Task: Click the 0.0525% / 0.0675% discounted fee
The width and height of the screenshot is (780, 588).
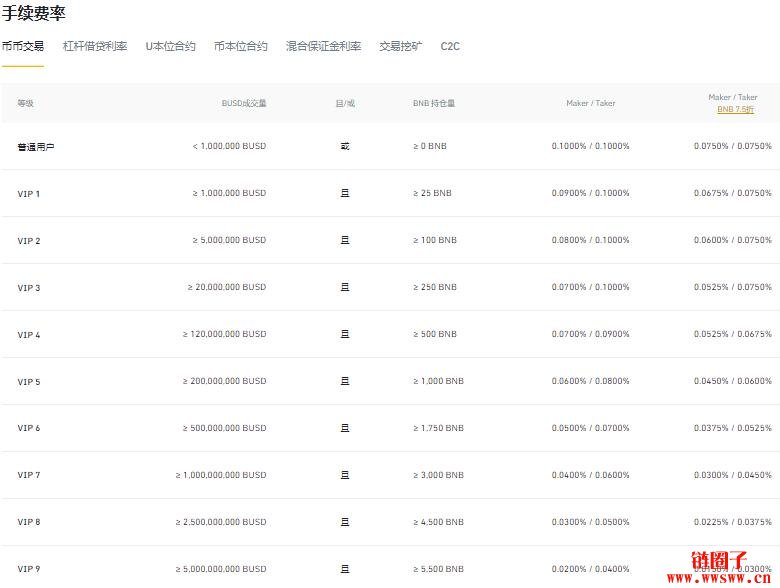Action: tap(733, 334)
